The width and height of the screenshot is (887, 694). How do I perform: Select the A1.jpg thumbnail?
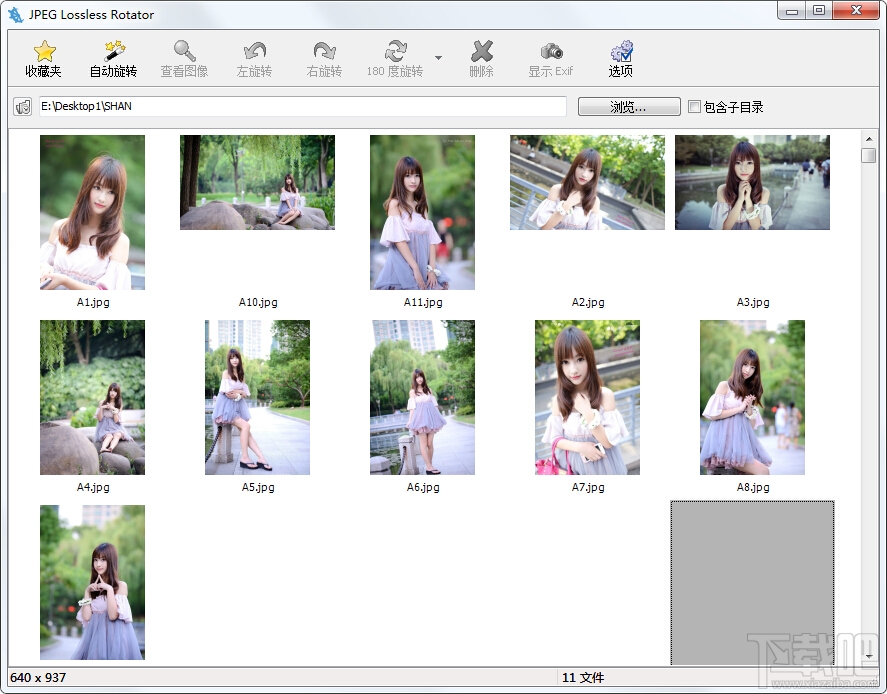[x=92, y=212]
